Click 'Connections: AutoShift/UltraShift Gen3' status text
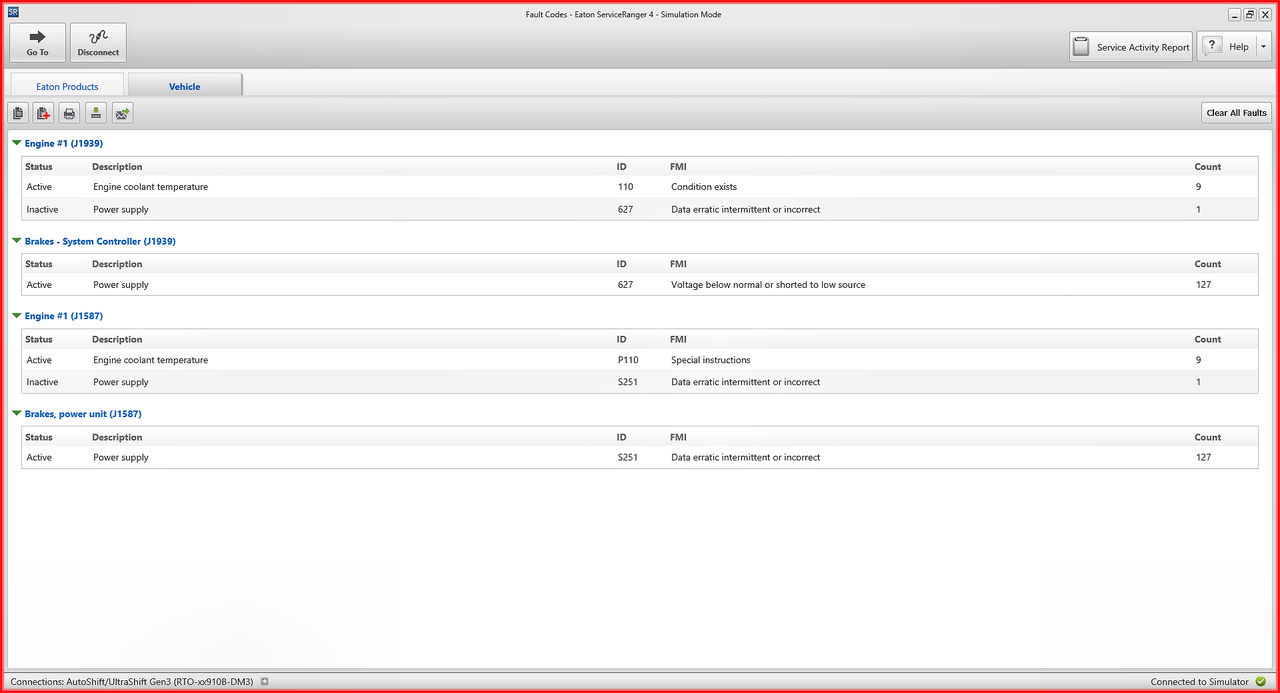Image resolution: width=1280 pixels, height=693 pixels. (x=132, y=682)
